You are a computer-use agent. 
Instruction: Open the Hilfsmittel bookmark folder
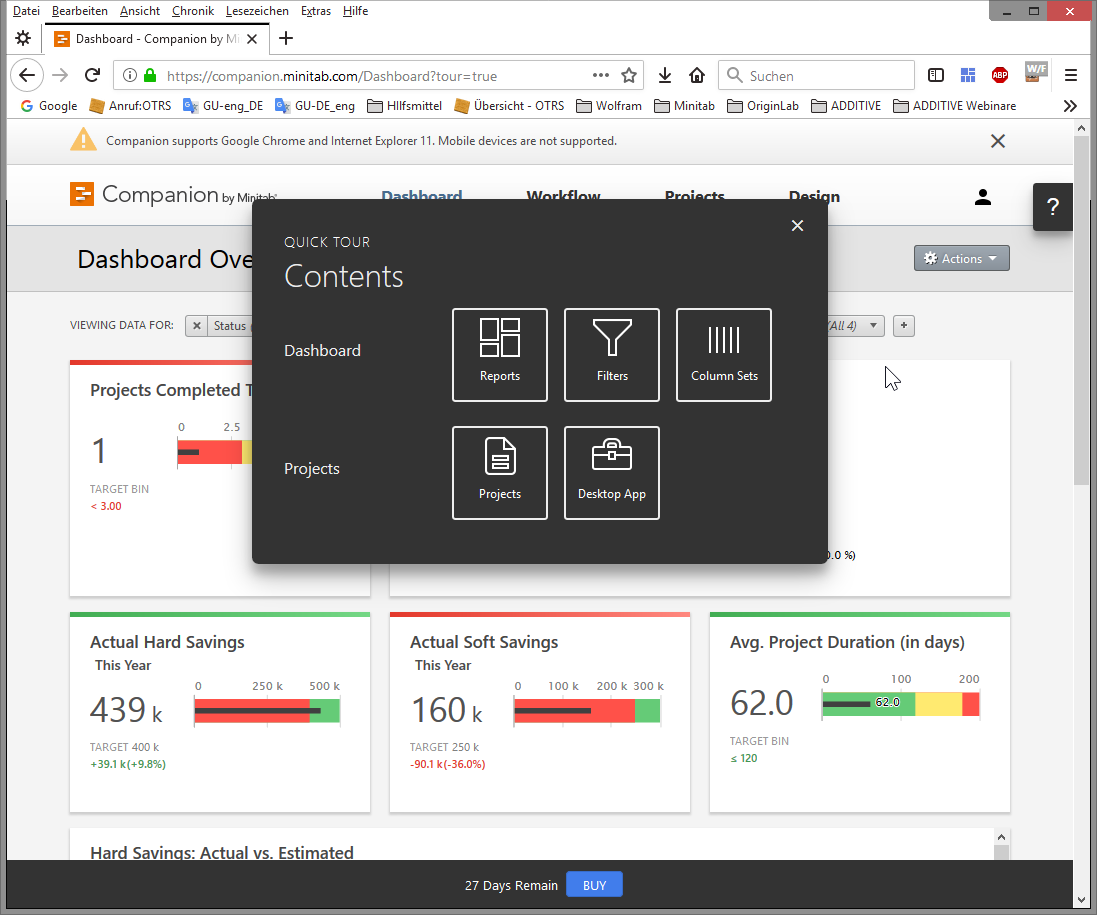405,106
